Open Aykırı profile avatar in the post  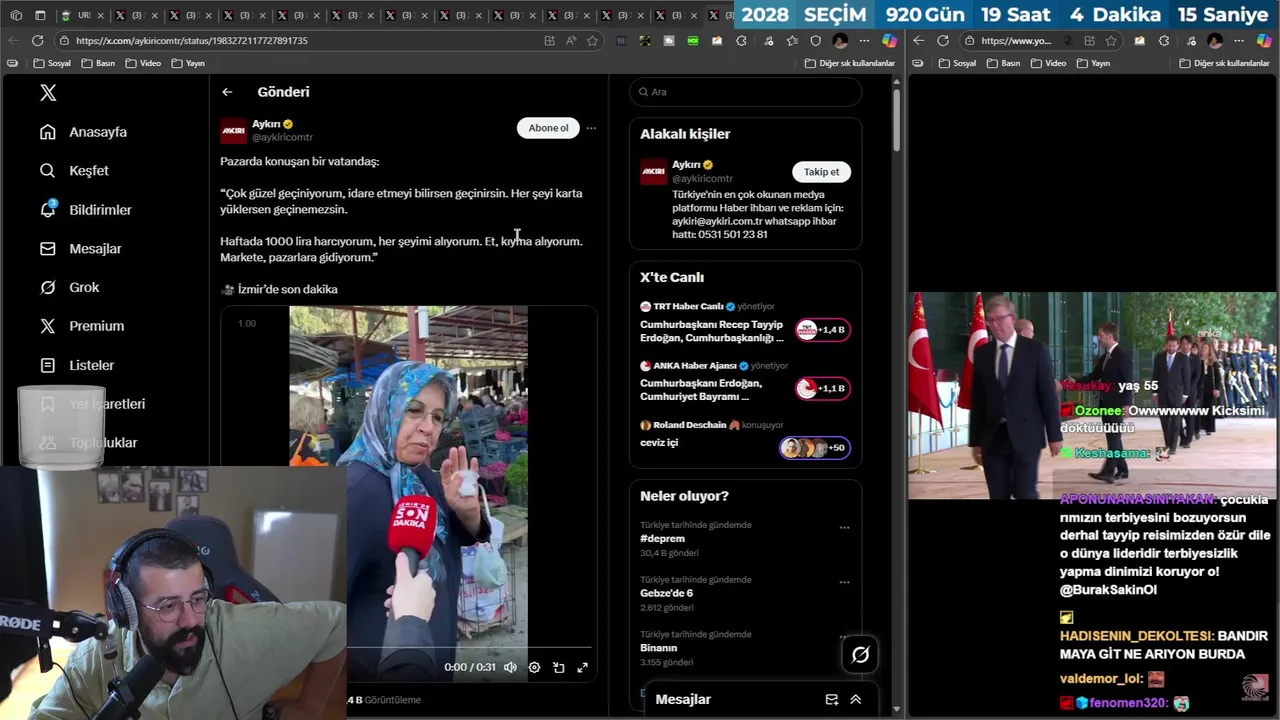tap(233, 130)
